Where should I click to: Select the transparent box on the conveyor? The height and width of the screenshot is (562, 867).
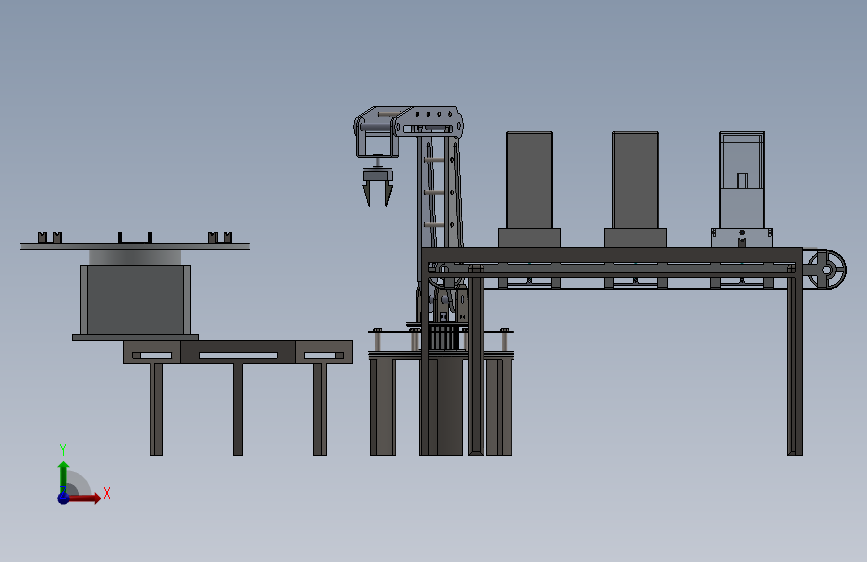[742, 180]
